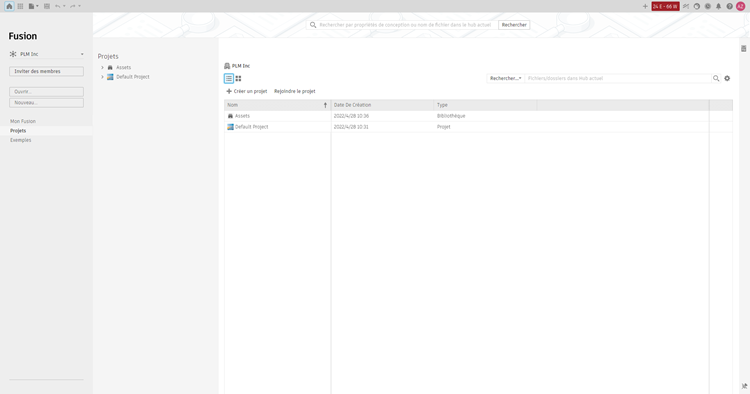The width and height of the screenshot is (750, 394).
Task: Switch to list view
Action: tap(229, 78)
